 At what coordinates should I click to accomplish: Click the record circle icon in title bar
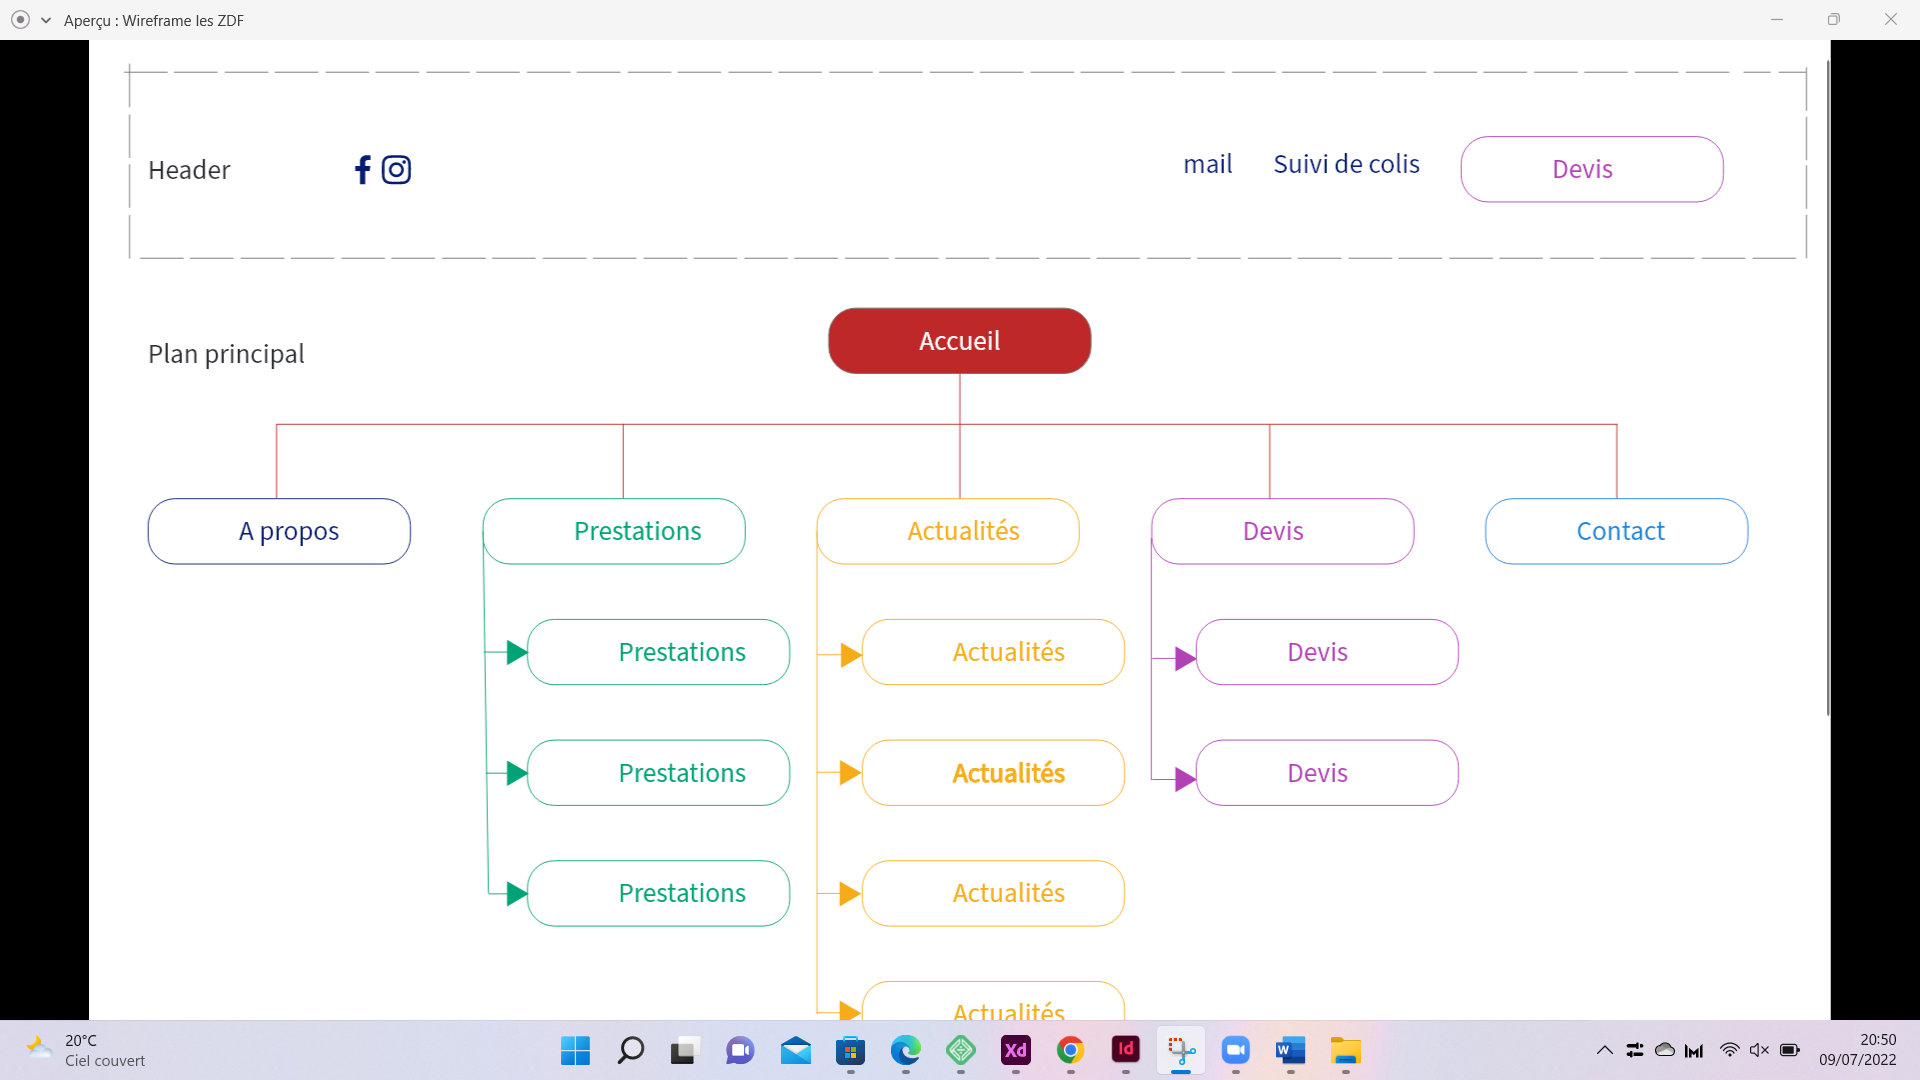[20, 20]
